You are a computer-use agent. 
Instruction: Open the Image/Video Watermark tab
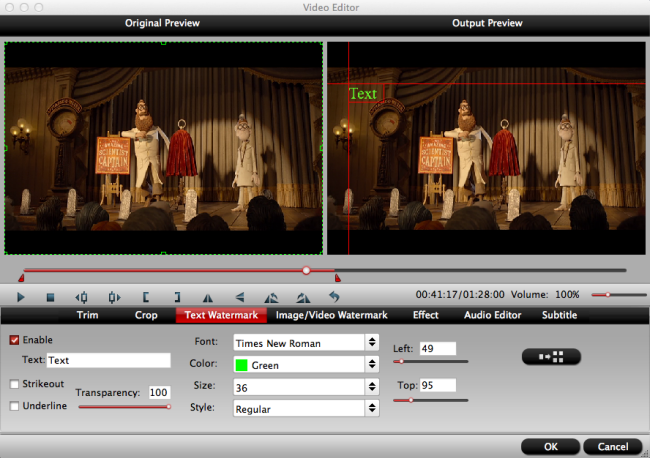coord(332,315)
